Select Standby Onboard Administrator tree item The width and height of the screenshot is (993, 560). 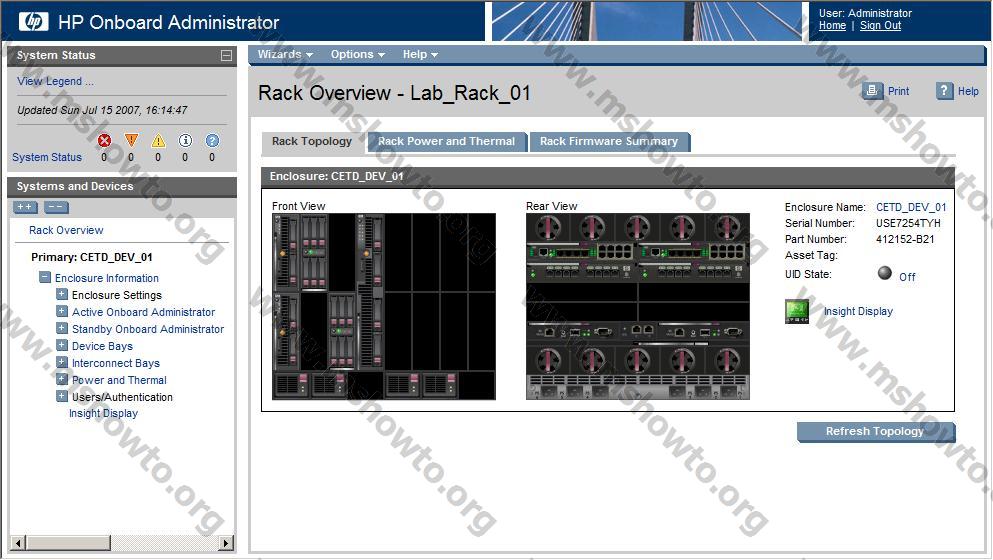[148, 329]
